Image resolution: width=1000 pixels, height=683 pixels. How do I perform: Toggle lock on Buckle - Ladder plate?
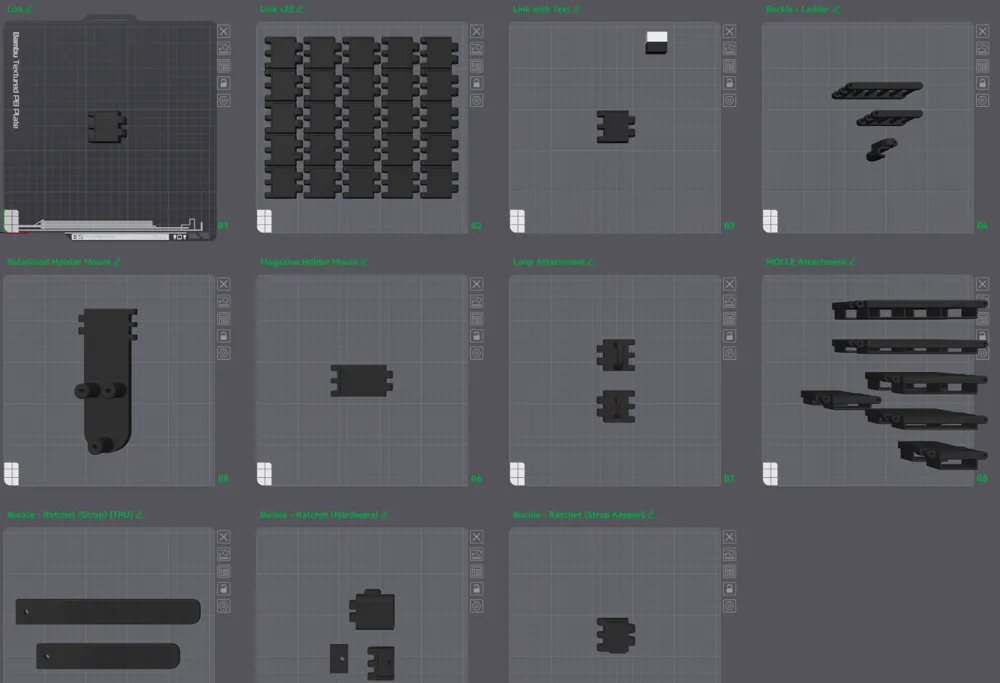(x=982, y=83)
